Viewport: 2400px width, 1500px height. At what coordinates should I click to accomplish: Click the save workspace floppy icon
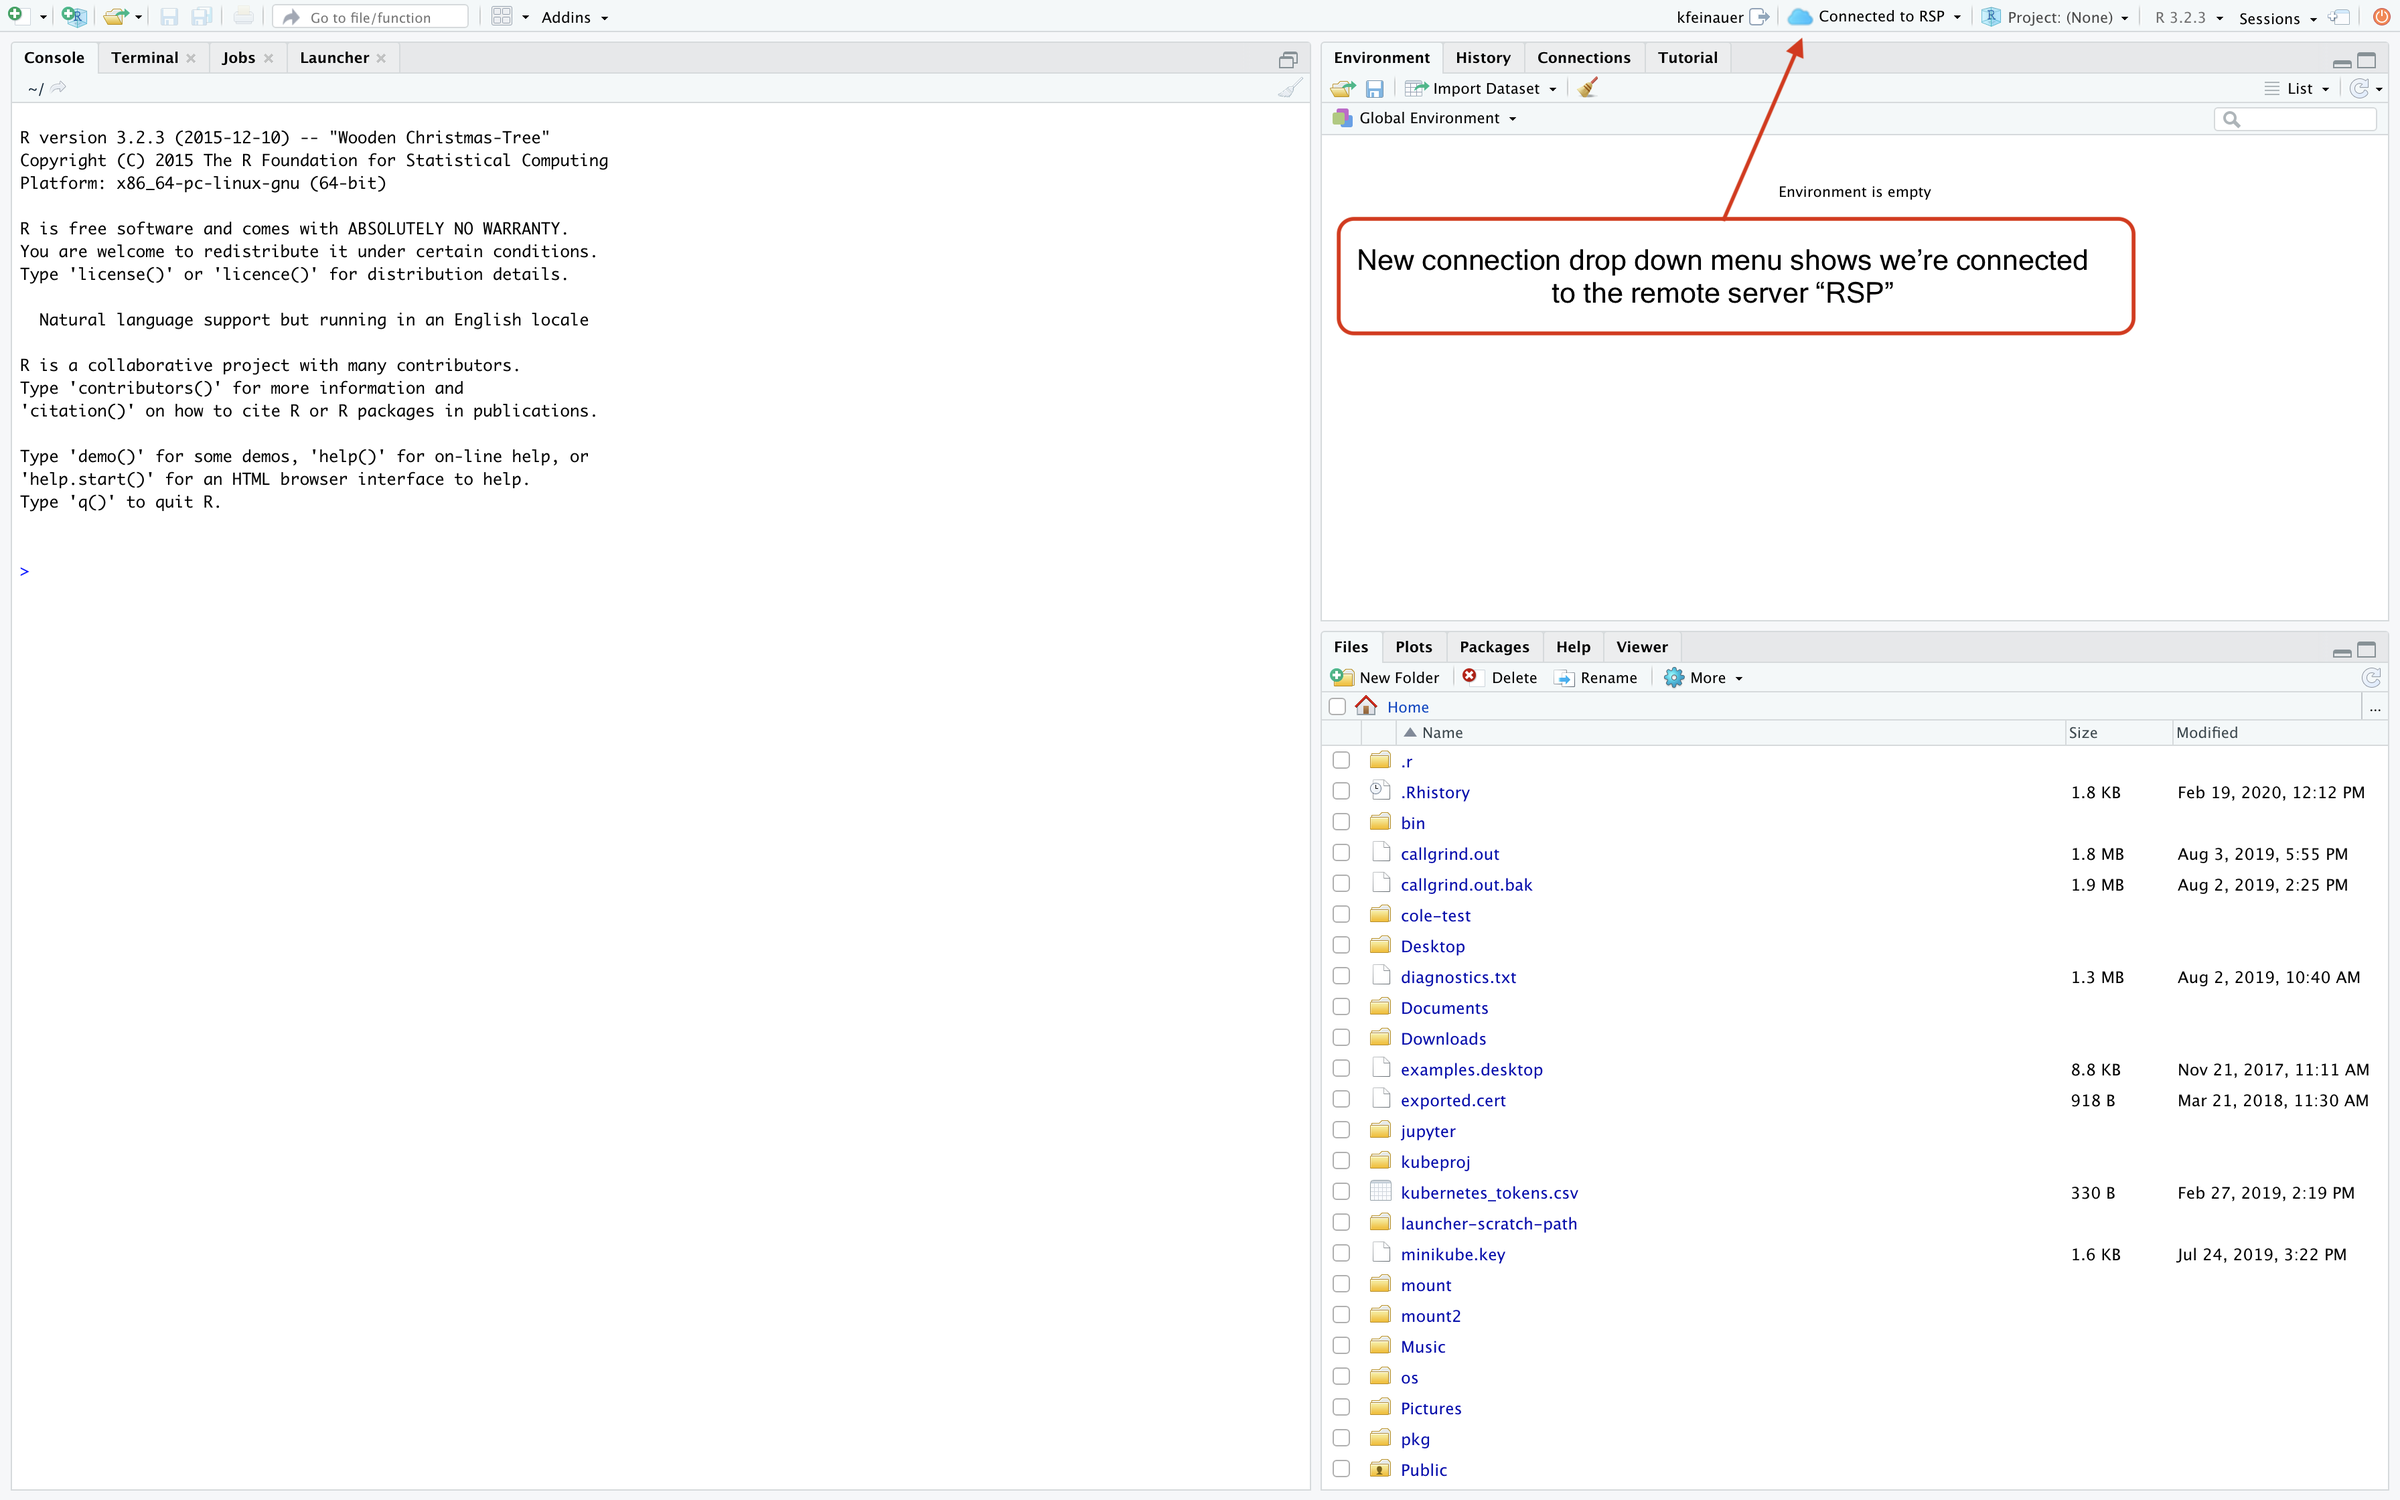pyautogui.click(x=1375, y=89)
